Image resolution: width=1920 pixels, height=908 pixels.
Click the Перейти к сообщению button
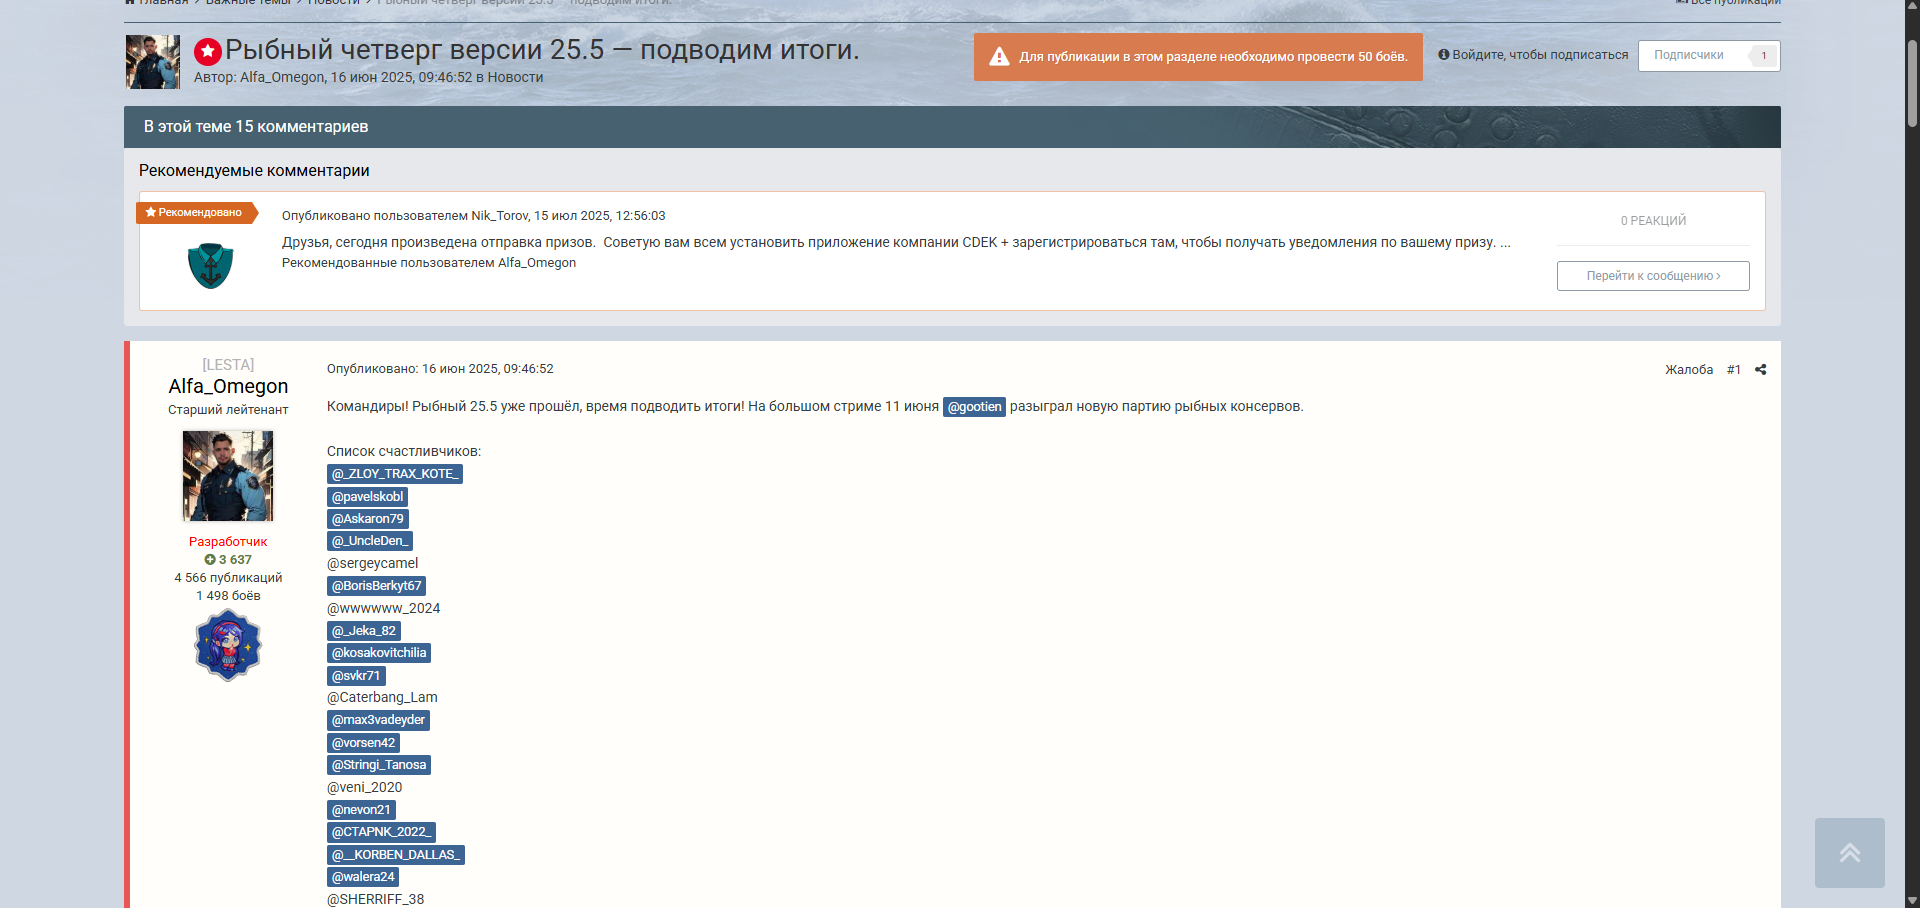point(1653,276)
